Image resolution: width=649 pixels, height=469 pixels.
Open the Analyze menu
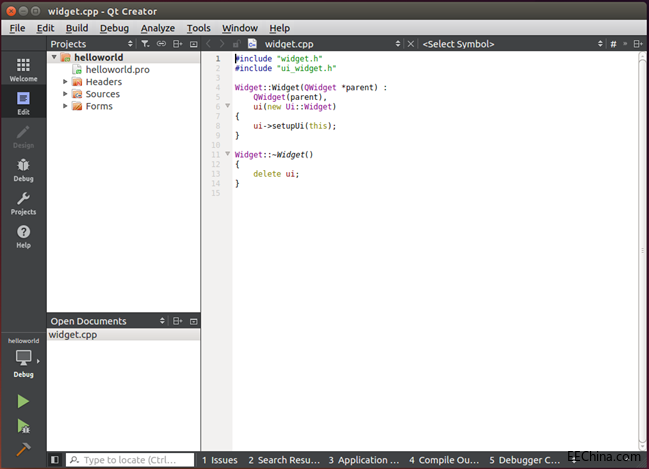click(x=158, y=28)
